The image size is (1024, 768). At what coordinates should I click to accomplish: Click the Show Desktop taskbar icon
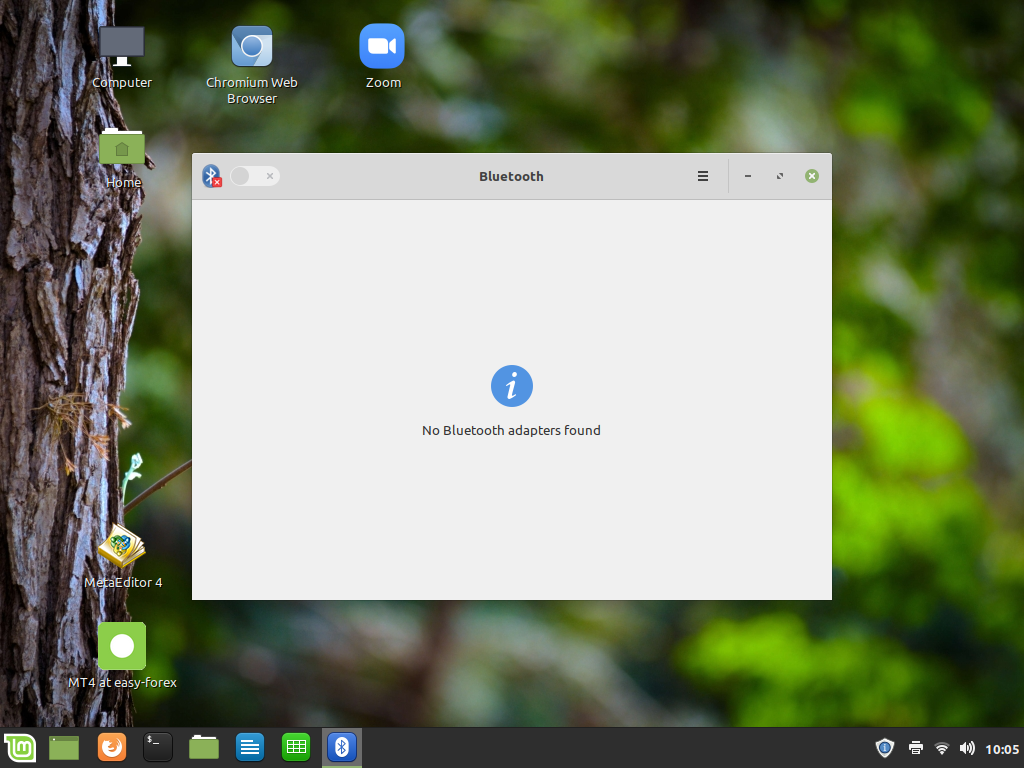tap(64, 747)
